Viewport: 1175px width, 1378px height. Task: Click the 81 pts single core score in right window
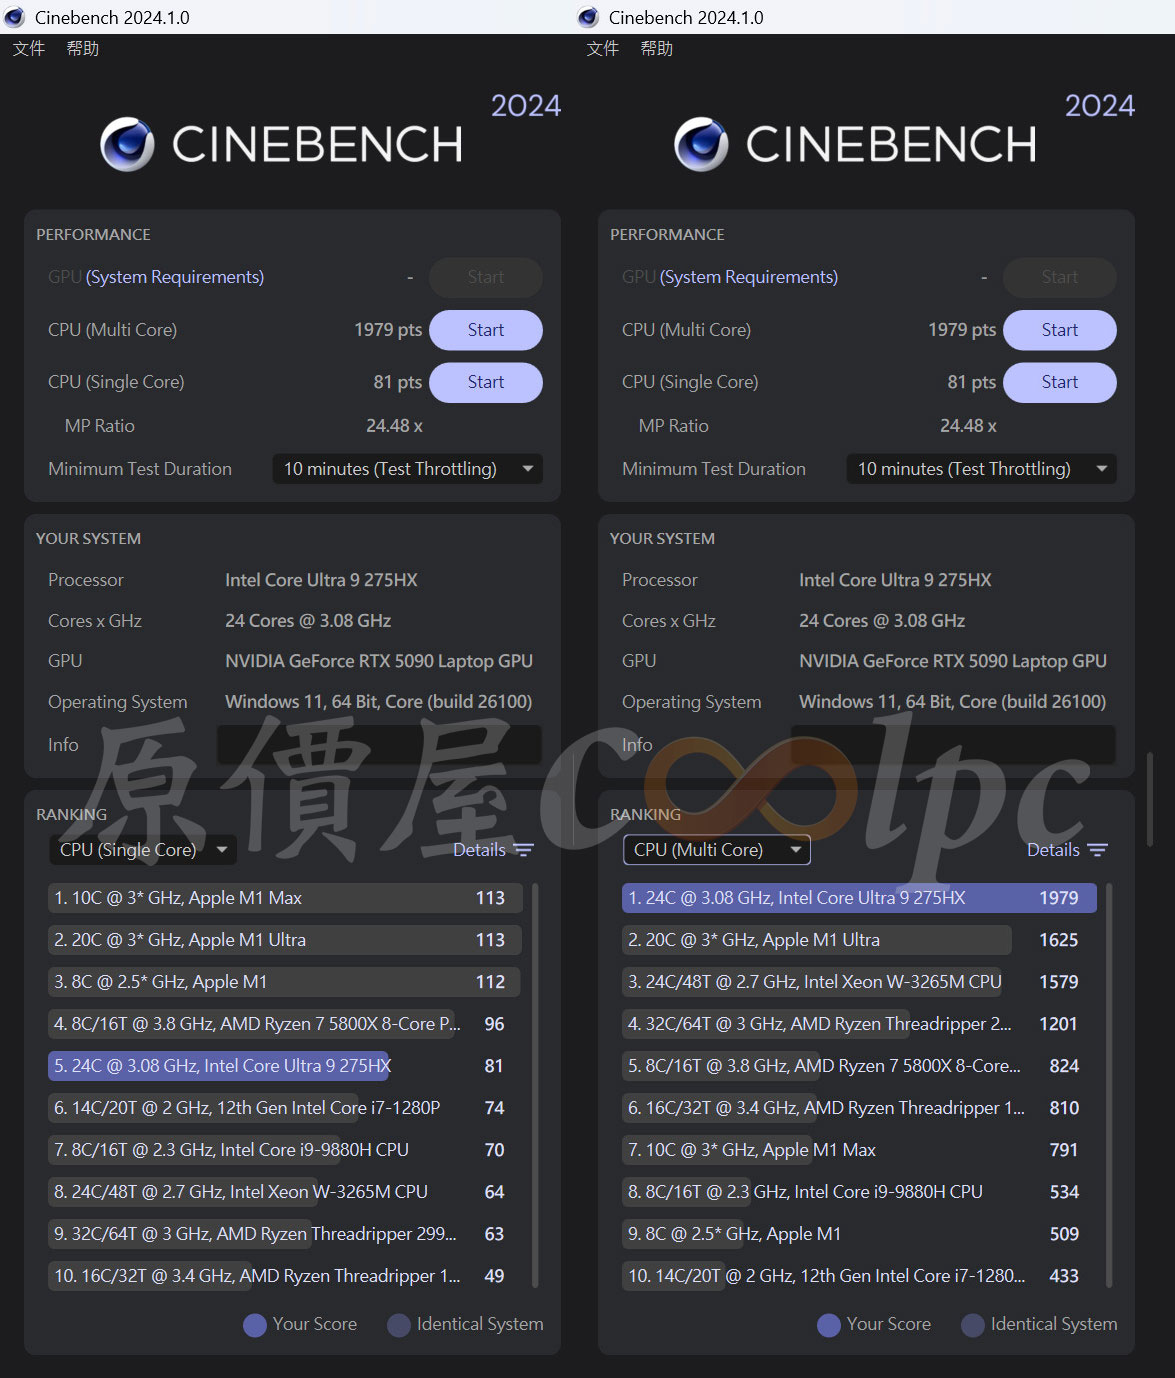coord(972,382)
